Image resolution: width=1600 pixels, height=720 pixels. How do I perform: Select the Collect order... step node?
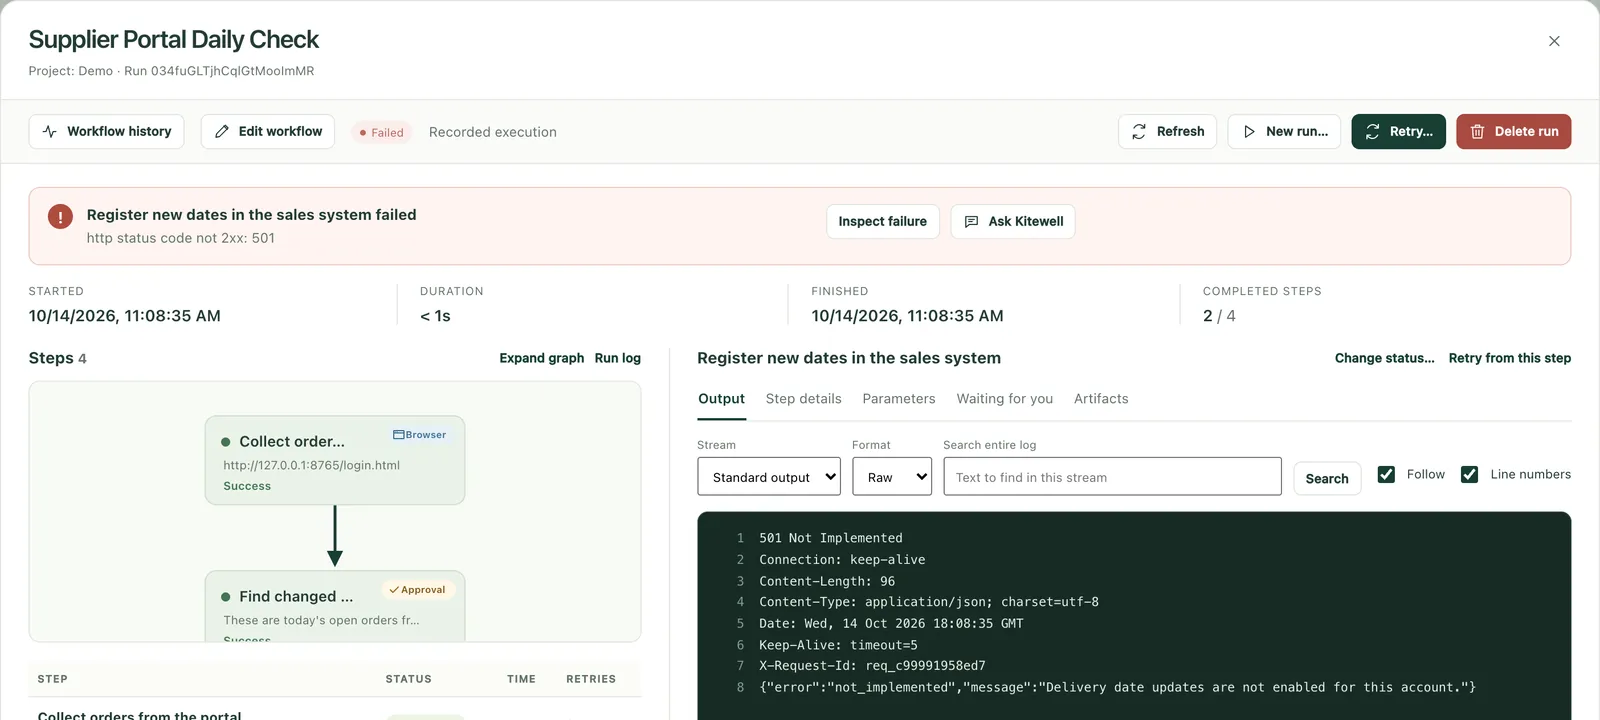335,460
